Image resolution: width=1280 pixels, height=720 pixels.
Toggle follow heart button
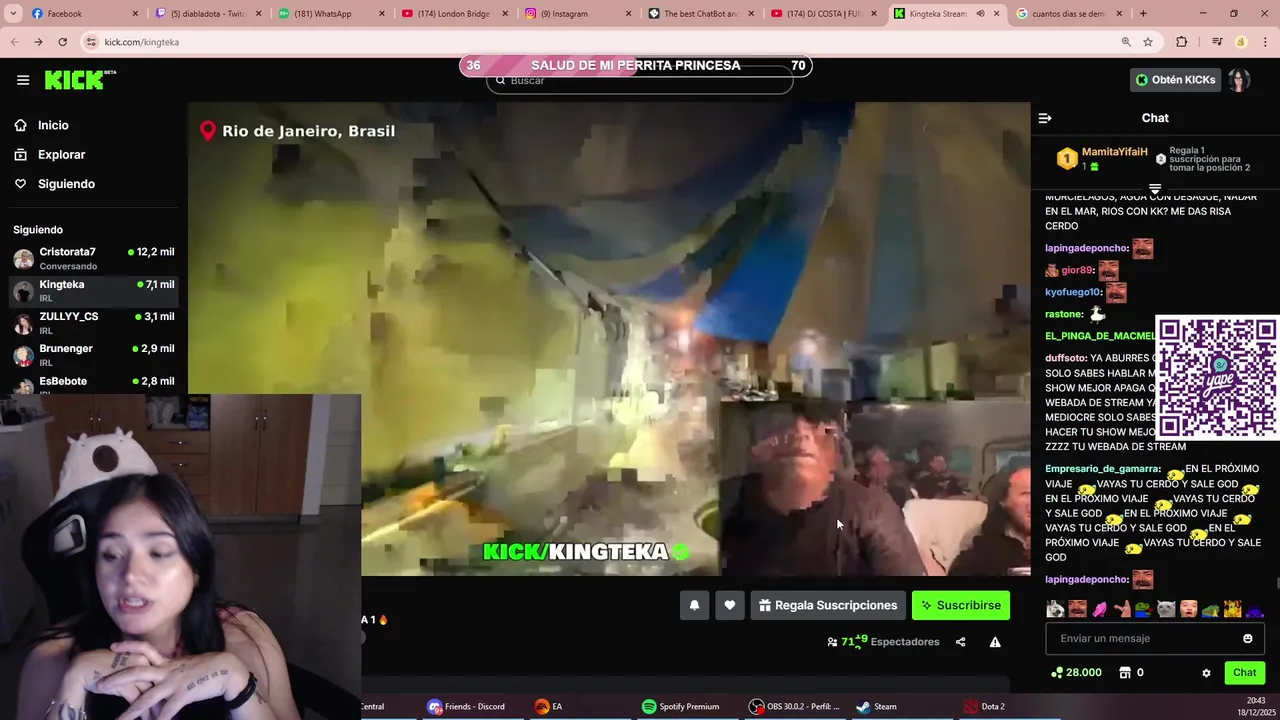730,605
